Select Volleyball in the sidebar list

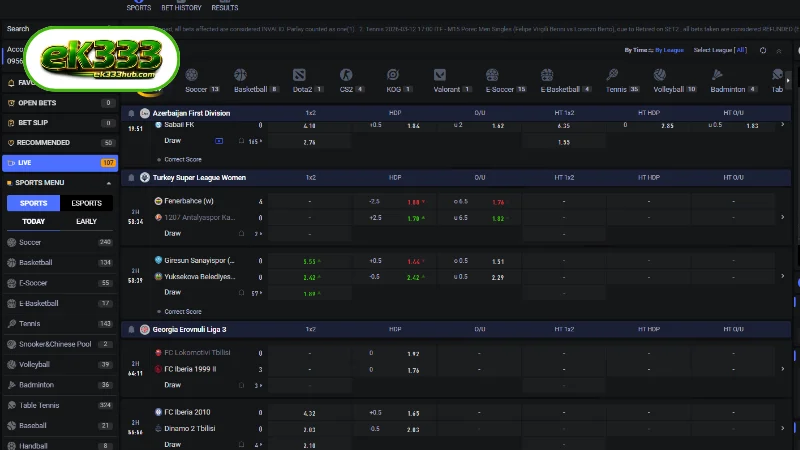click(x=60, y=365)
